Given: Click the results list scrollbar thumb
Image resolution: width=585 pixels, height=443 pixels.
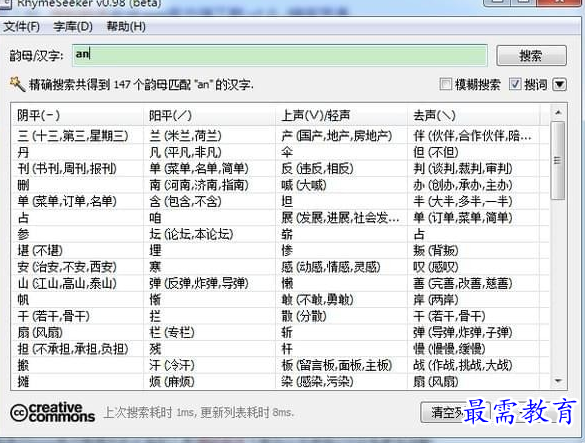Looking at the screenshot, I should click(558, 160).
